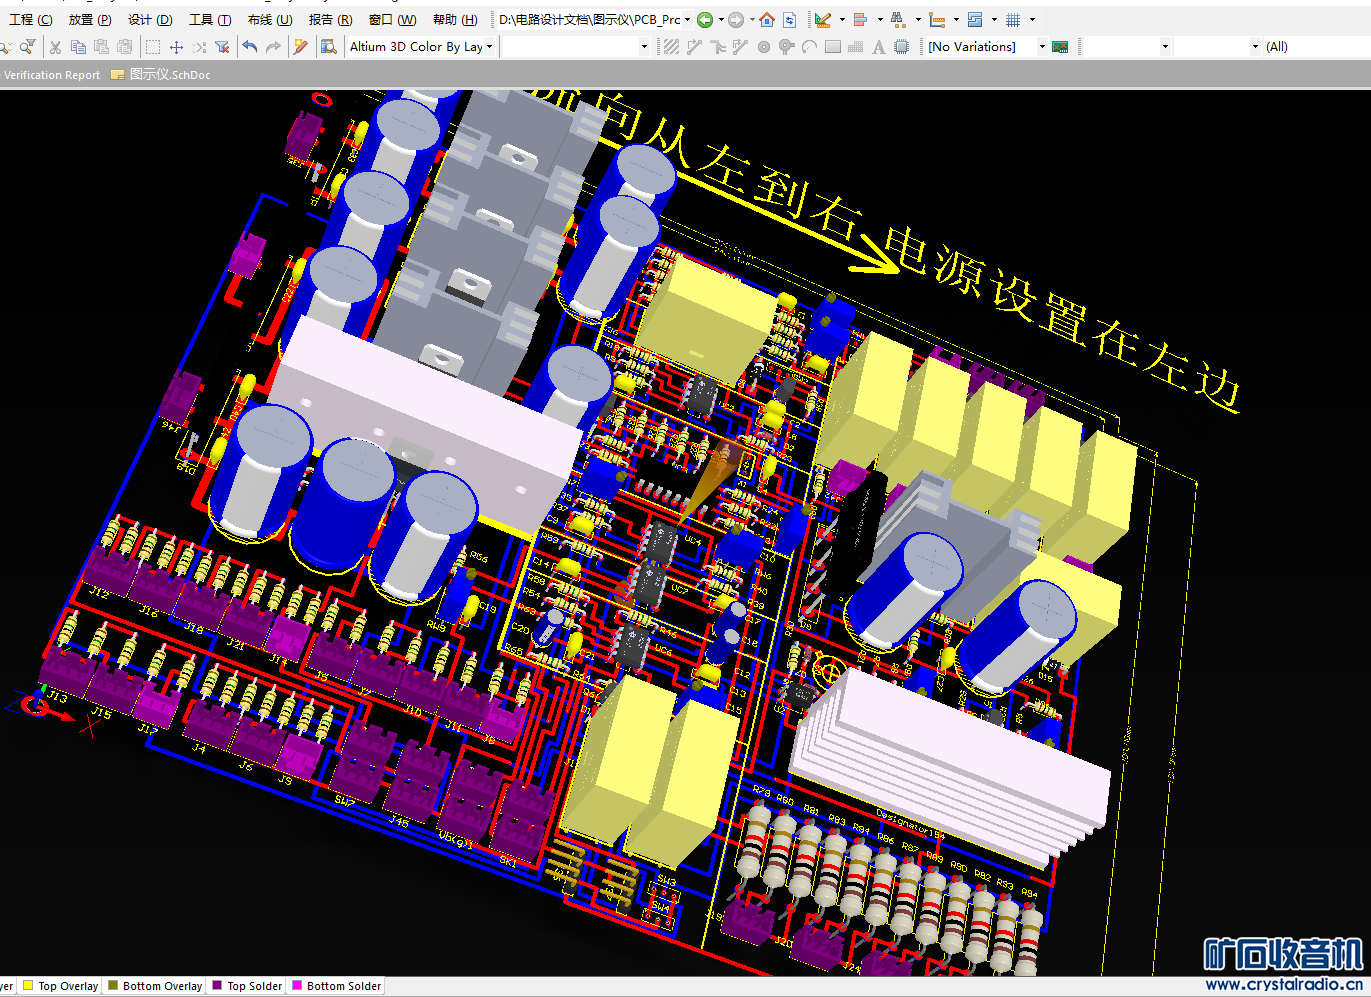The width and height of the screenshot is (1371, 997).
Task: Open the 布线 (U) menu
Action: click(270, 20)
